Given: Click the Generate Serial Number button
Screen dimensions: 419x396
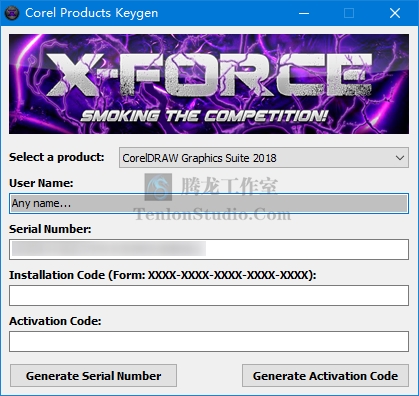Looking at the screenshot, I should (x=93, y=376).
